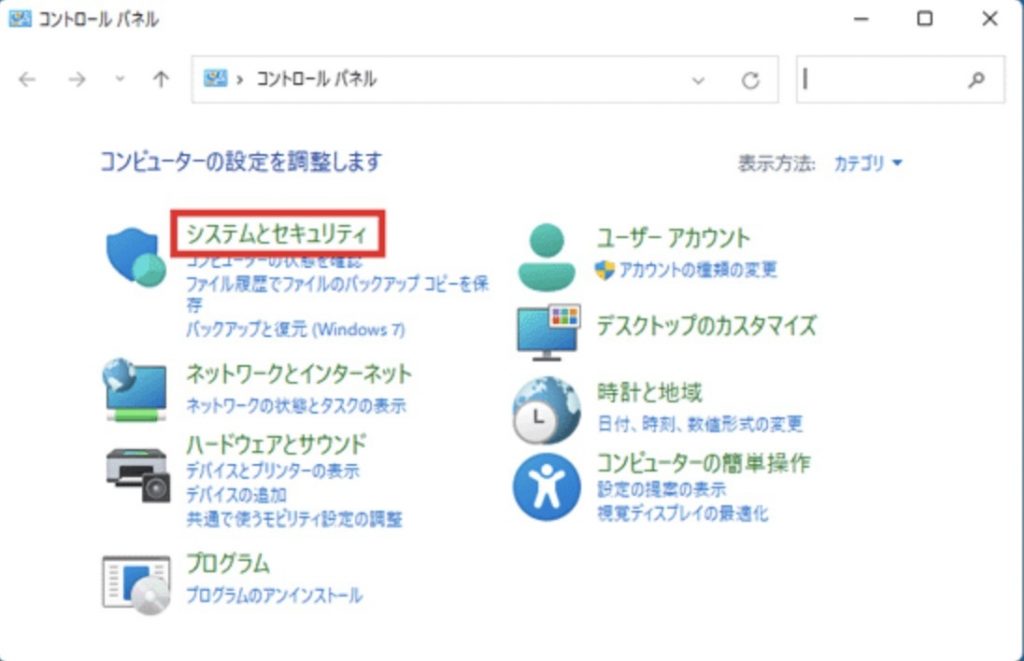Open the 時計と地域 clock globe icon
Image resolution: width=1024 pixels, height=661 pixels.
point(547,410)
